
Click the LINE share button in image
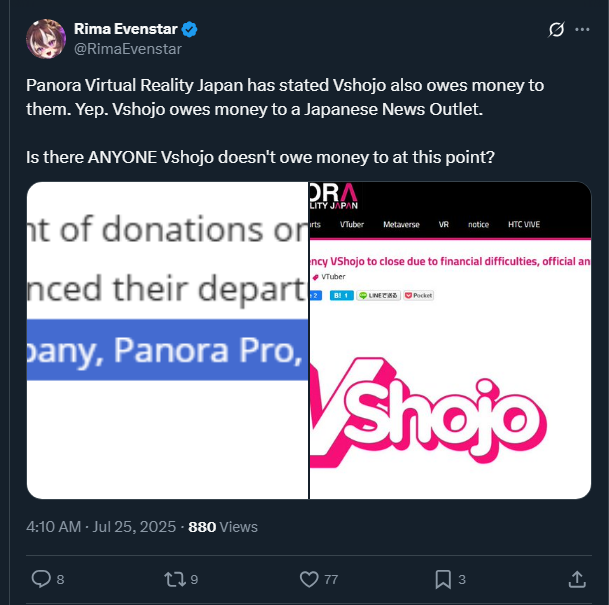tap(379, 296)
